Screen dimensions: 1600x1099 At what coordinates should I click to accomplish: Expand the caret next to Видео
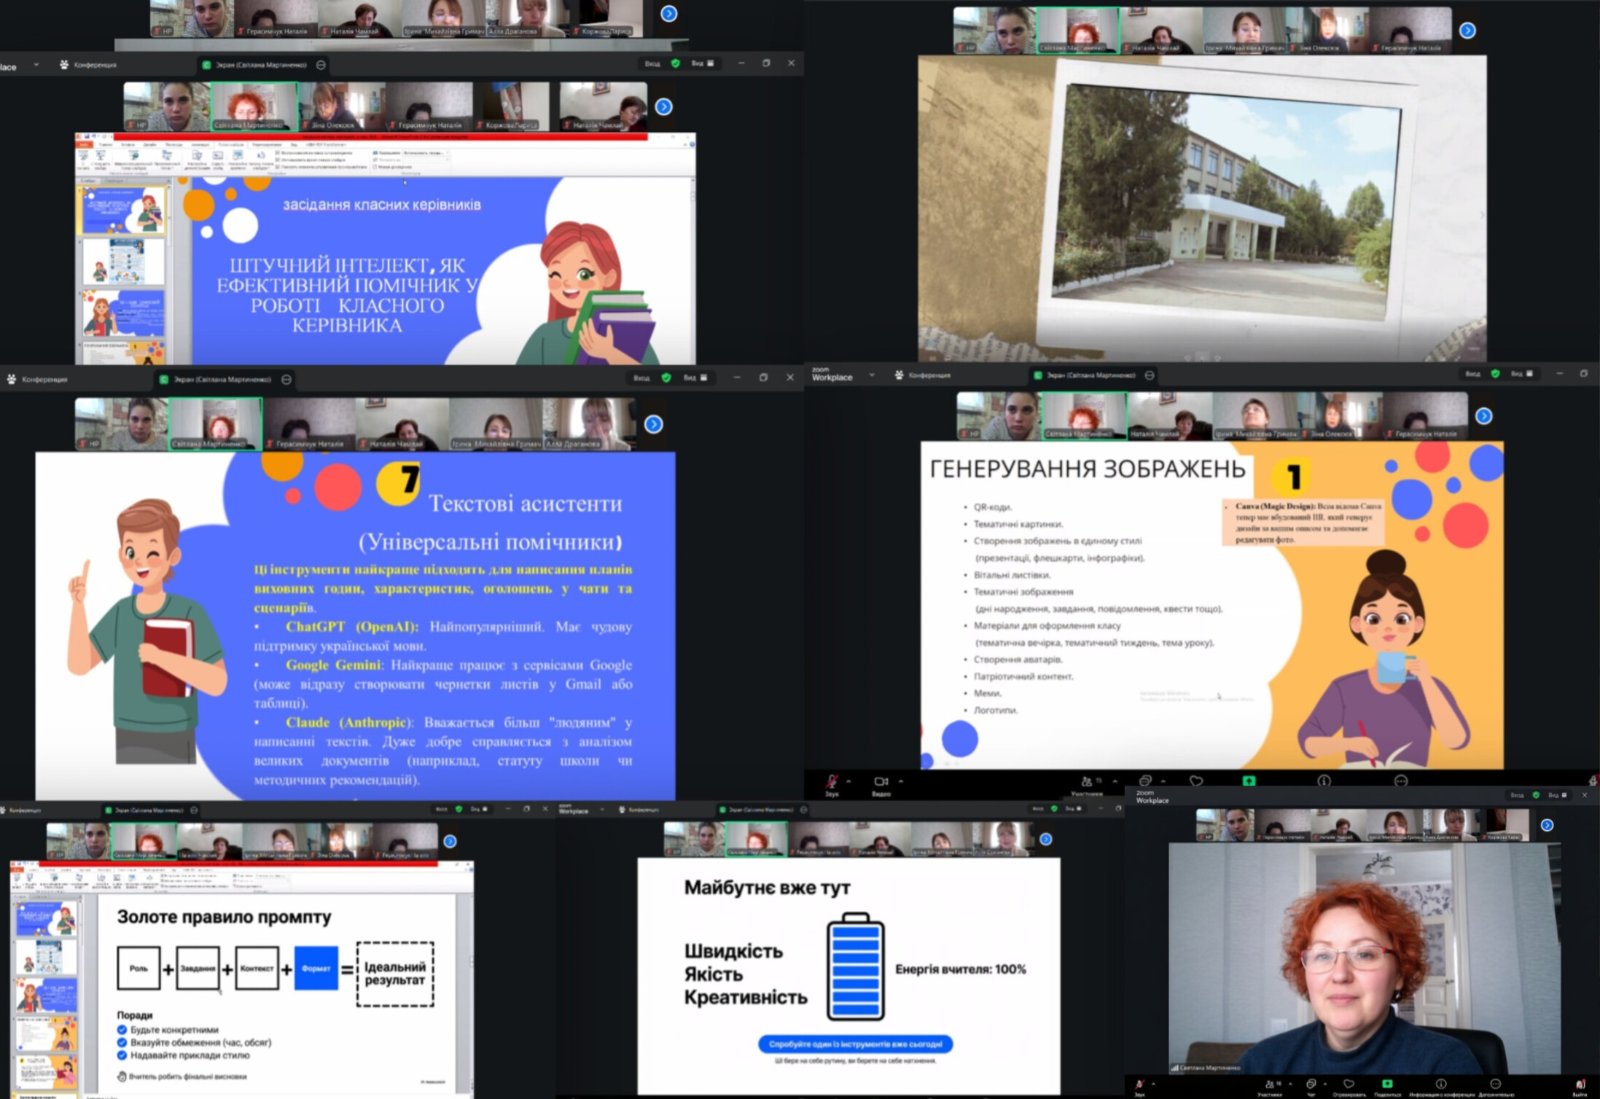(900, 781)
